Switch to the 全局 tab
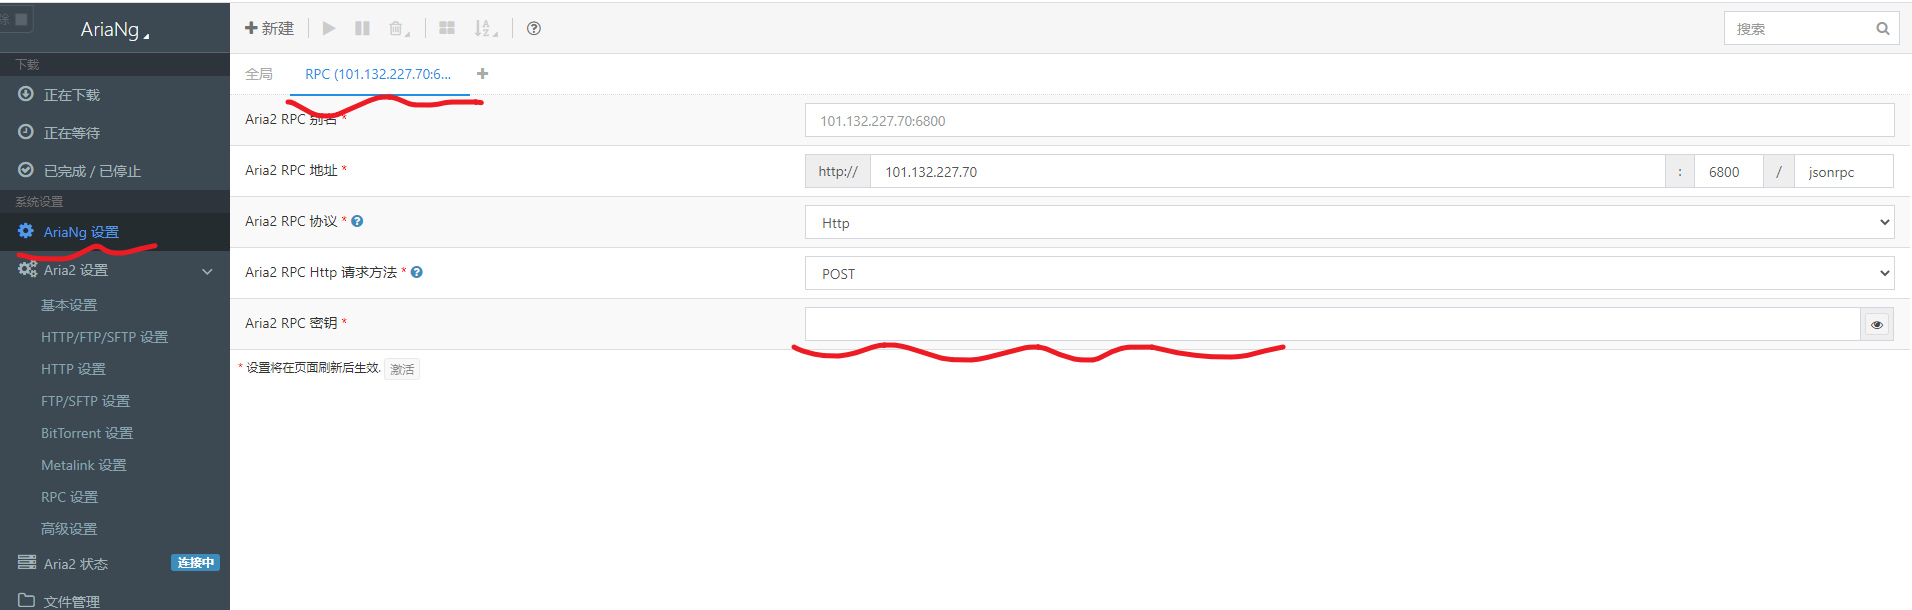This screenshot has width=1912, height=610. click(x=259, y=74)
